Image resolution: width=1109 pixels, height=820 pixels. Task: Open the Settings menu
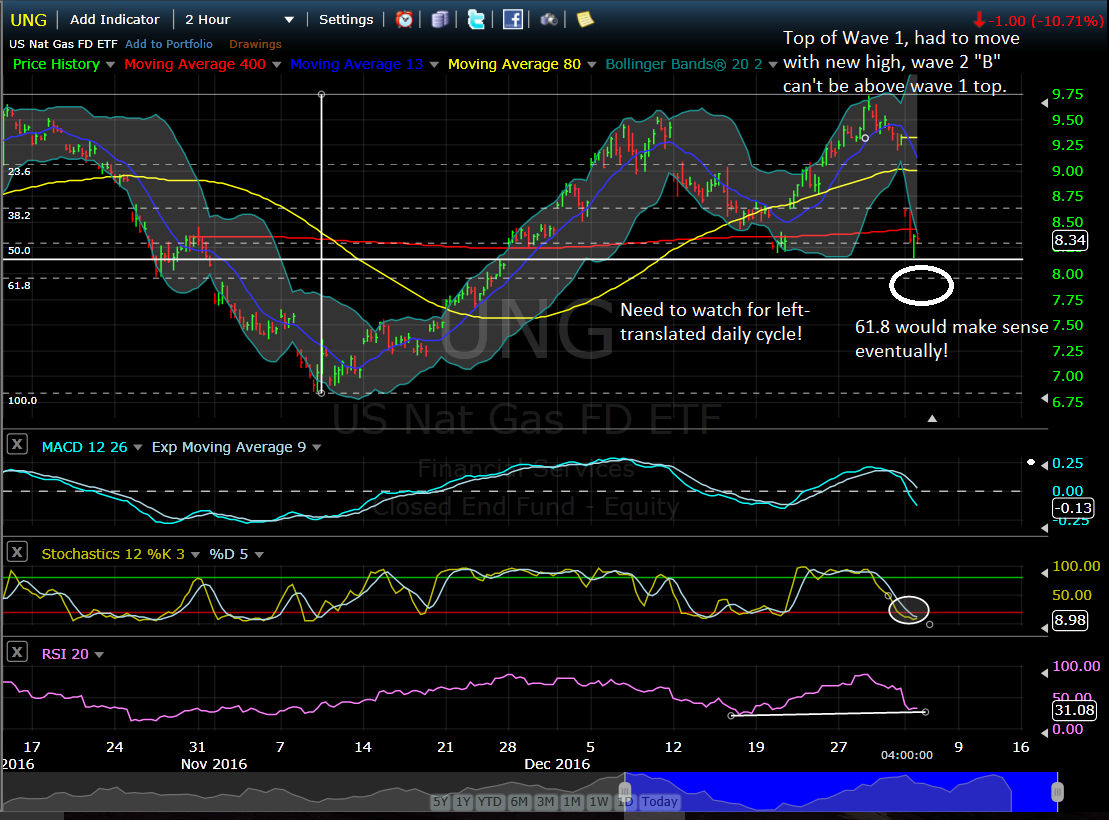346,19
